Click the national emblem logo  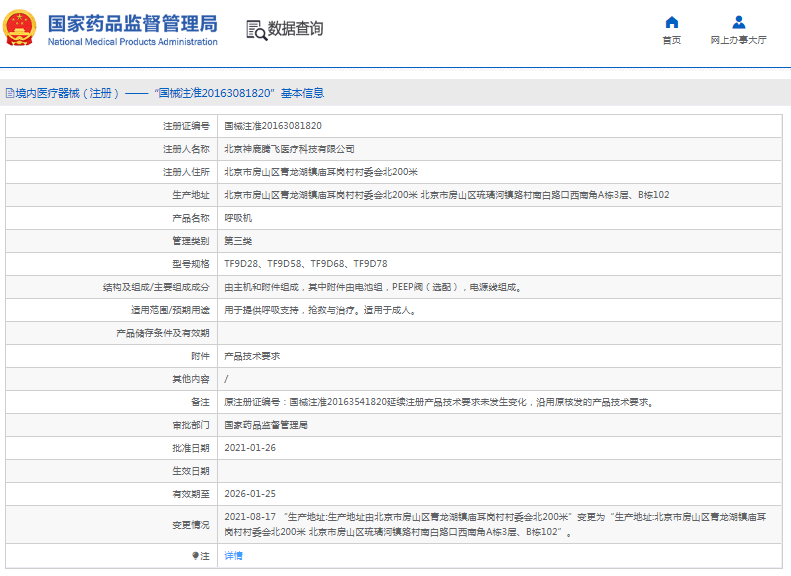[x=20, y=29]
